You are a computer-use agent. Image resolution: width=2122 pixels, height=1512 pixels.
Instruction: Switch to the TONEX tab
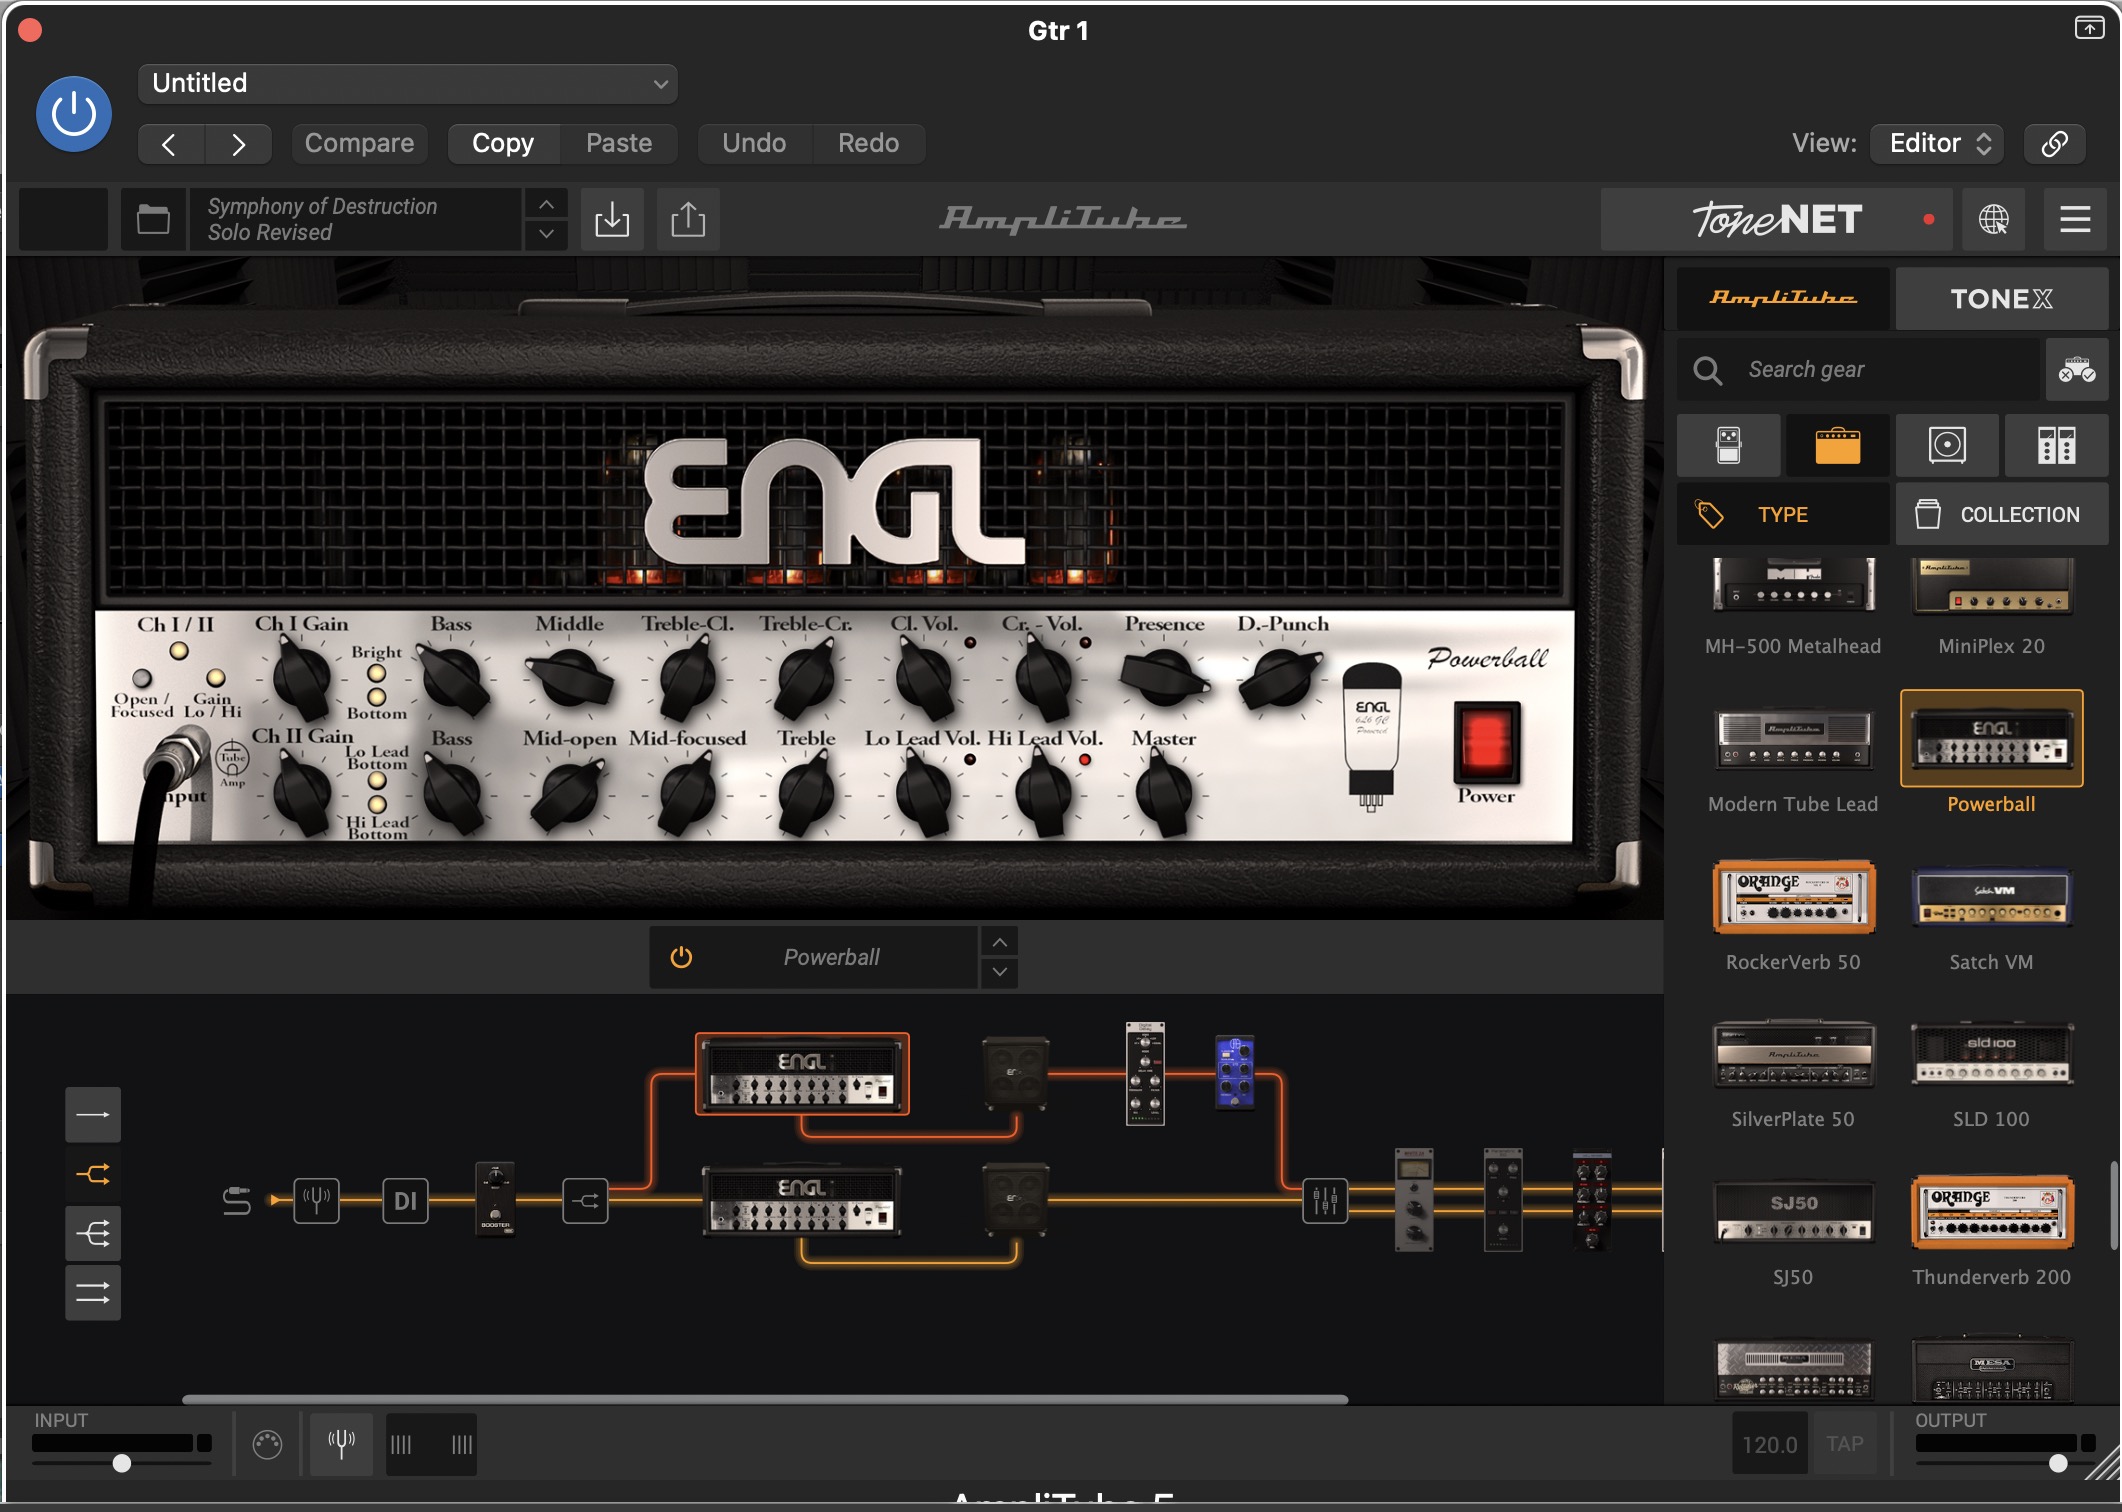(x=2001, y=299)
